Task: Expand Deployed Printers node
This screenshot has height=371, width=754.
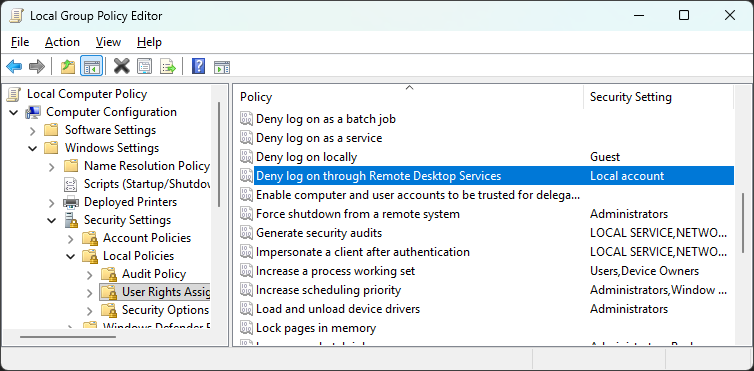Action: [x=52, y=203]
